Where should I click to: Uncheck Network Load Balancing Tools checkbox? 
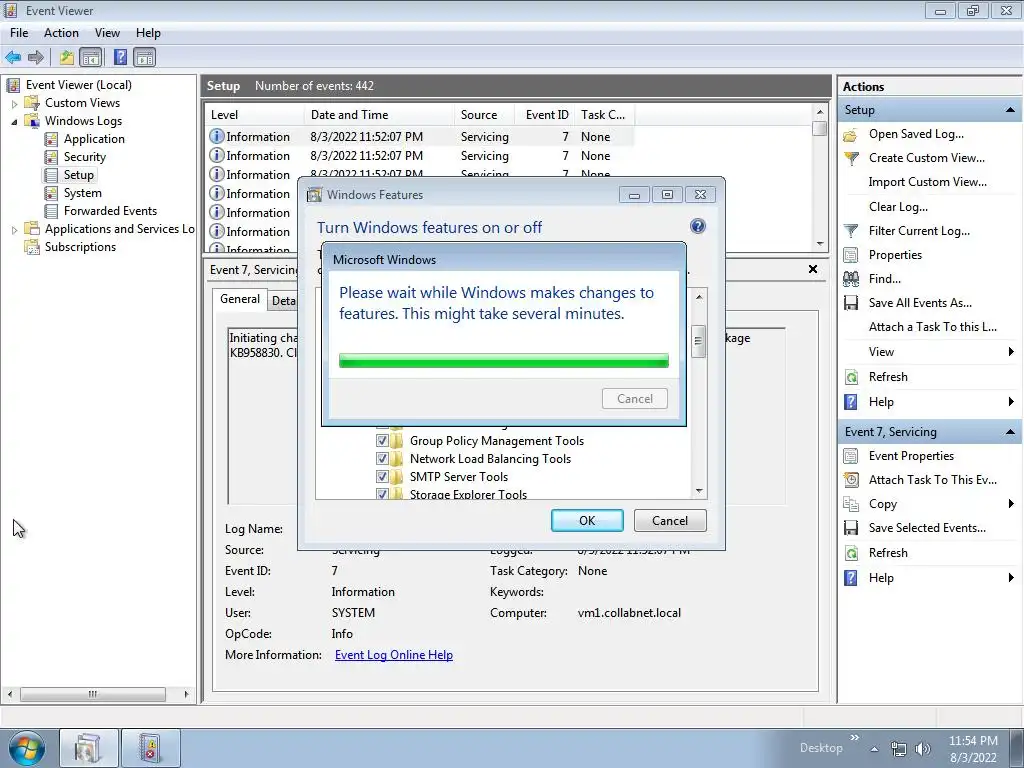click(x=382, y=459)
